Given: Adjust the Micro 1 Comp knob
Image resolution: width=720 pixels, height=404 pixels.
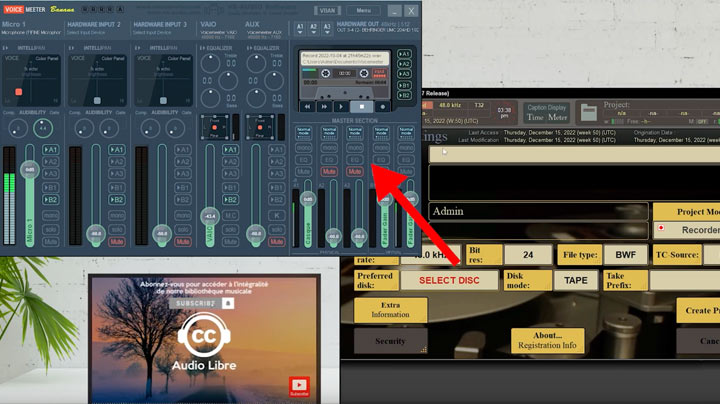Looking at the screenshot, I should 18,128.
